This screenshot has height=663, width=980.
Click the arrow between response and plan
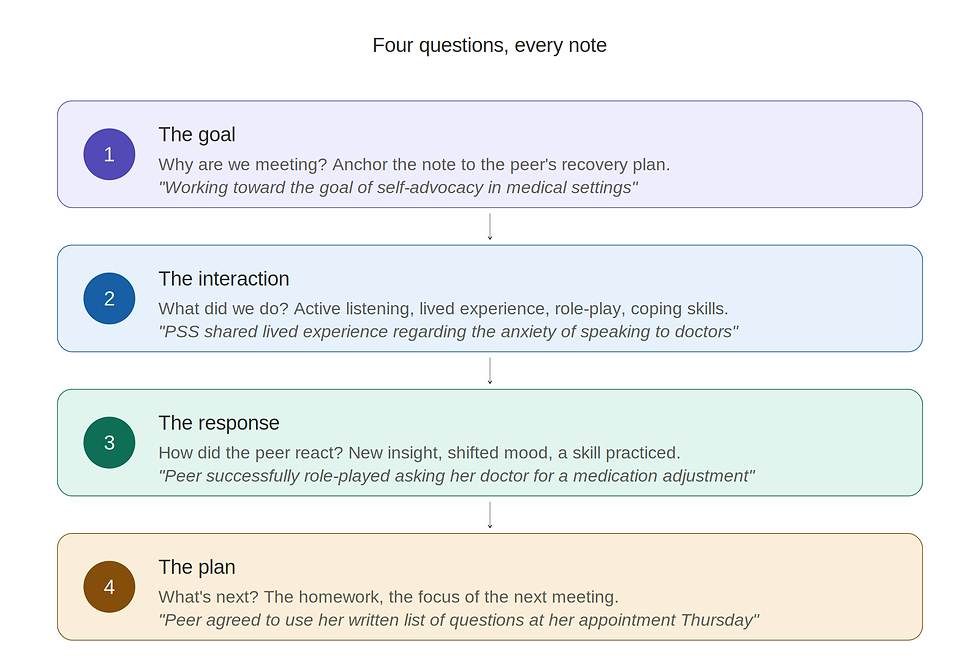pyautogui.click(x=490, y=515)
